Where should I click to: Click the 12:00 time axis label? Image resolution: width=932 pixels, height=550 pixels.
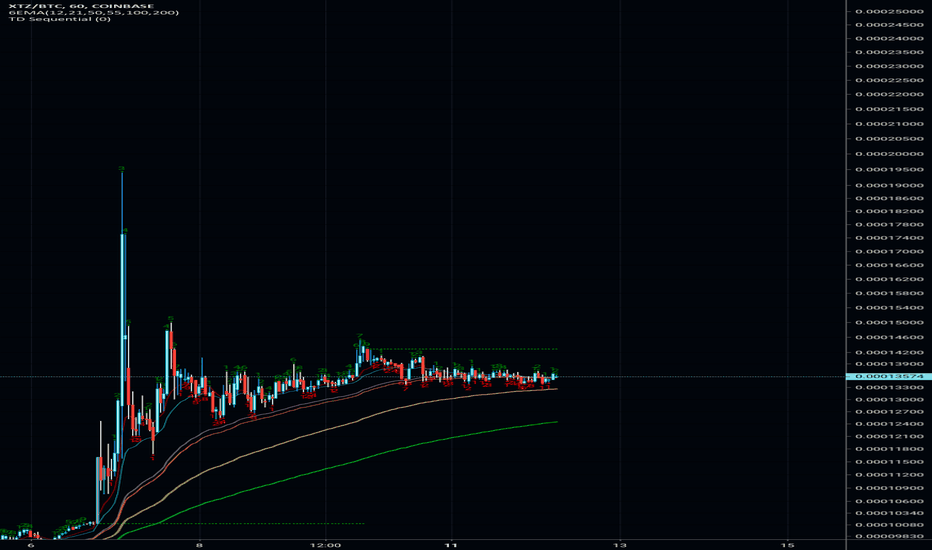tap(326, 545)
